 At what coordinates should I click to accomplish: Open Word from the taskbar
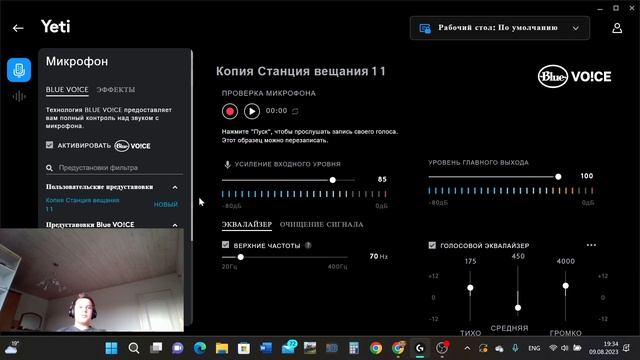(x=266, y=348)
